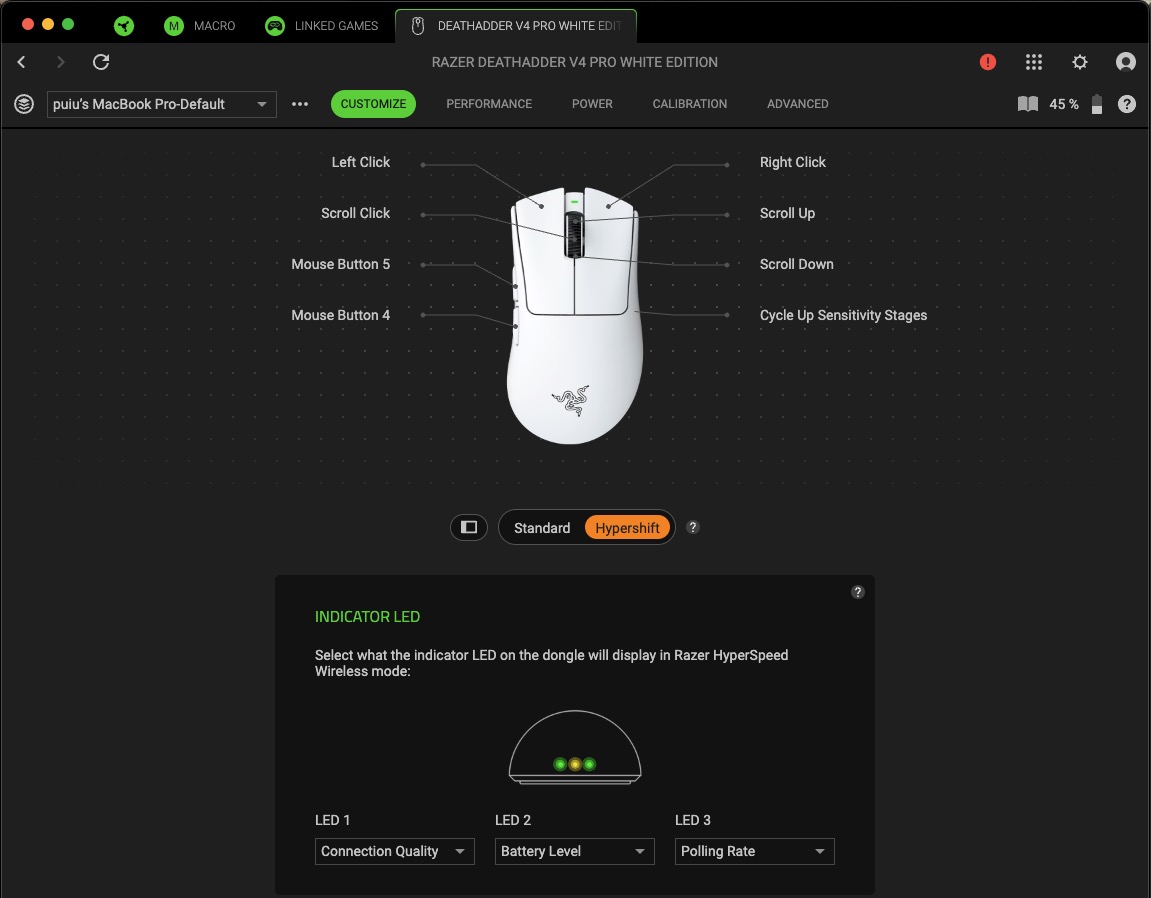Open the MACRO tab
The width and height of the screenshot is (1151, 898).
(201, 26)
